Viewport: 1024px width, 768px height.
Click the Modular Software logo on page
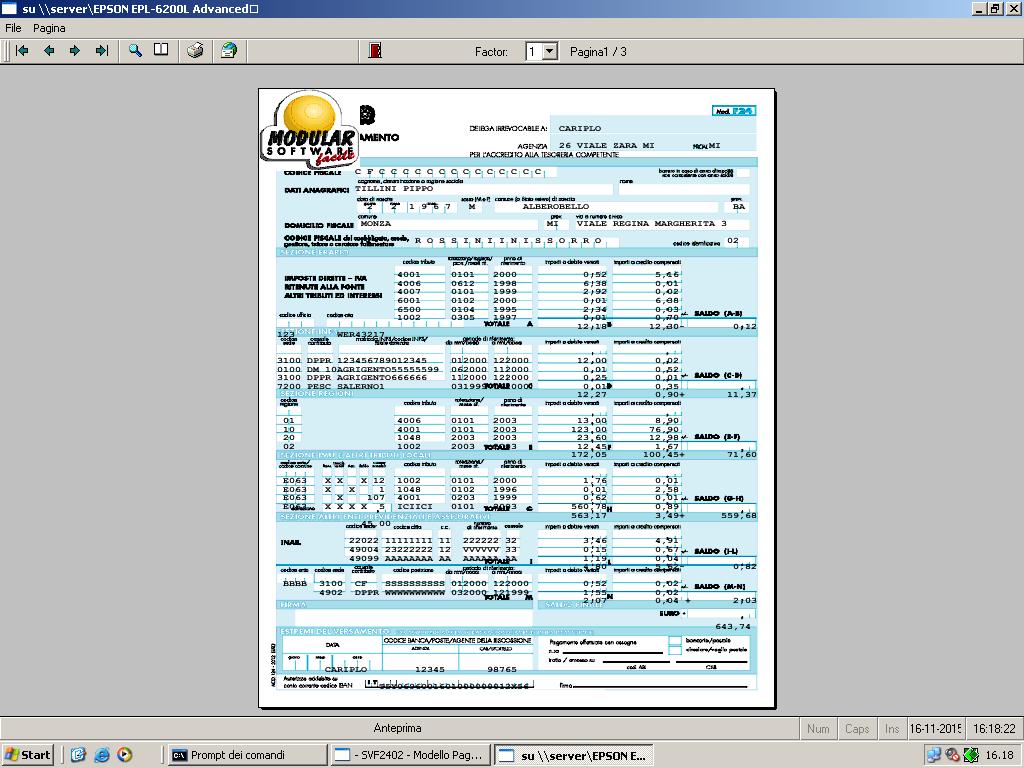pyautogui.click(x=310, y=129)
